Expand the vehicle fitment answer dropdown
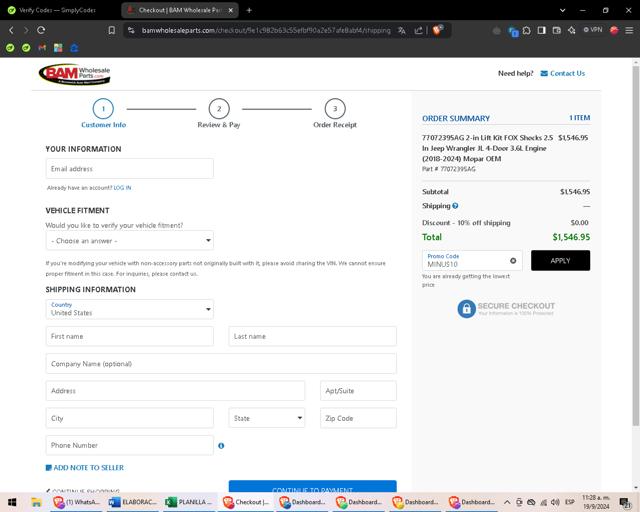The height and width of the screenshot is (512, 640). click(x=129, y=241)
